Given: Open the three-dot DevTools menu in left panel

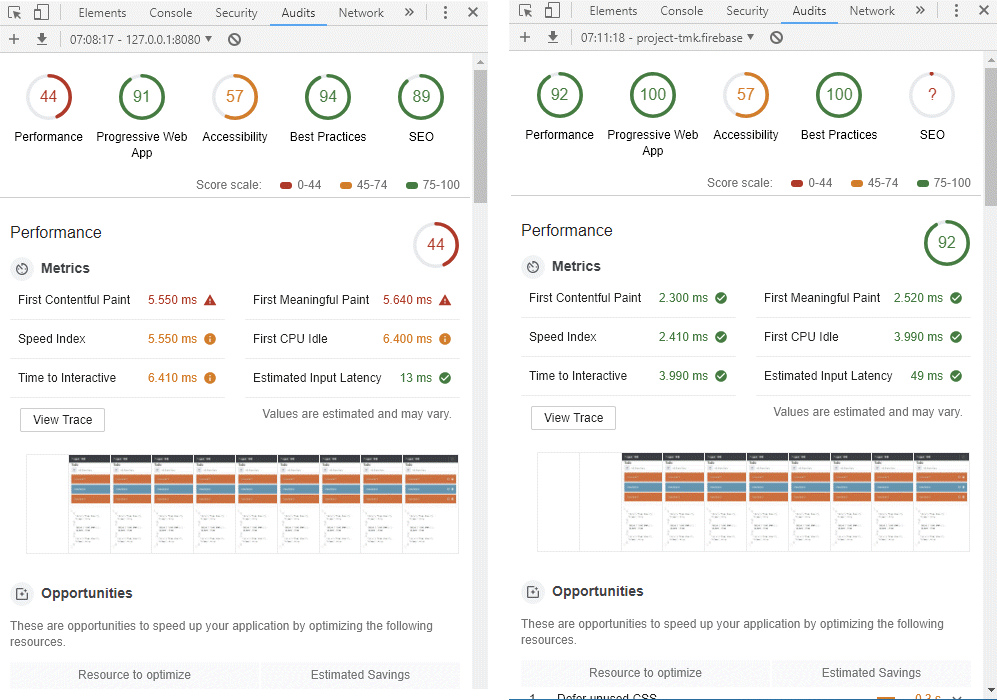Looking at the screenshot, I should pyautogui.click(x=445, y=13).
